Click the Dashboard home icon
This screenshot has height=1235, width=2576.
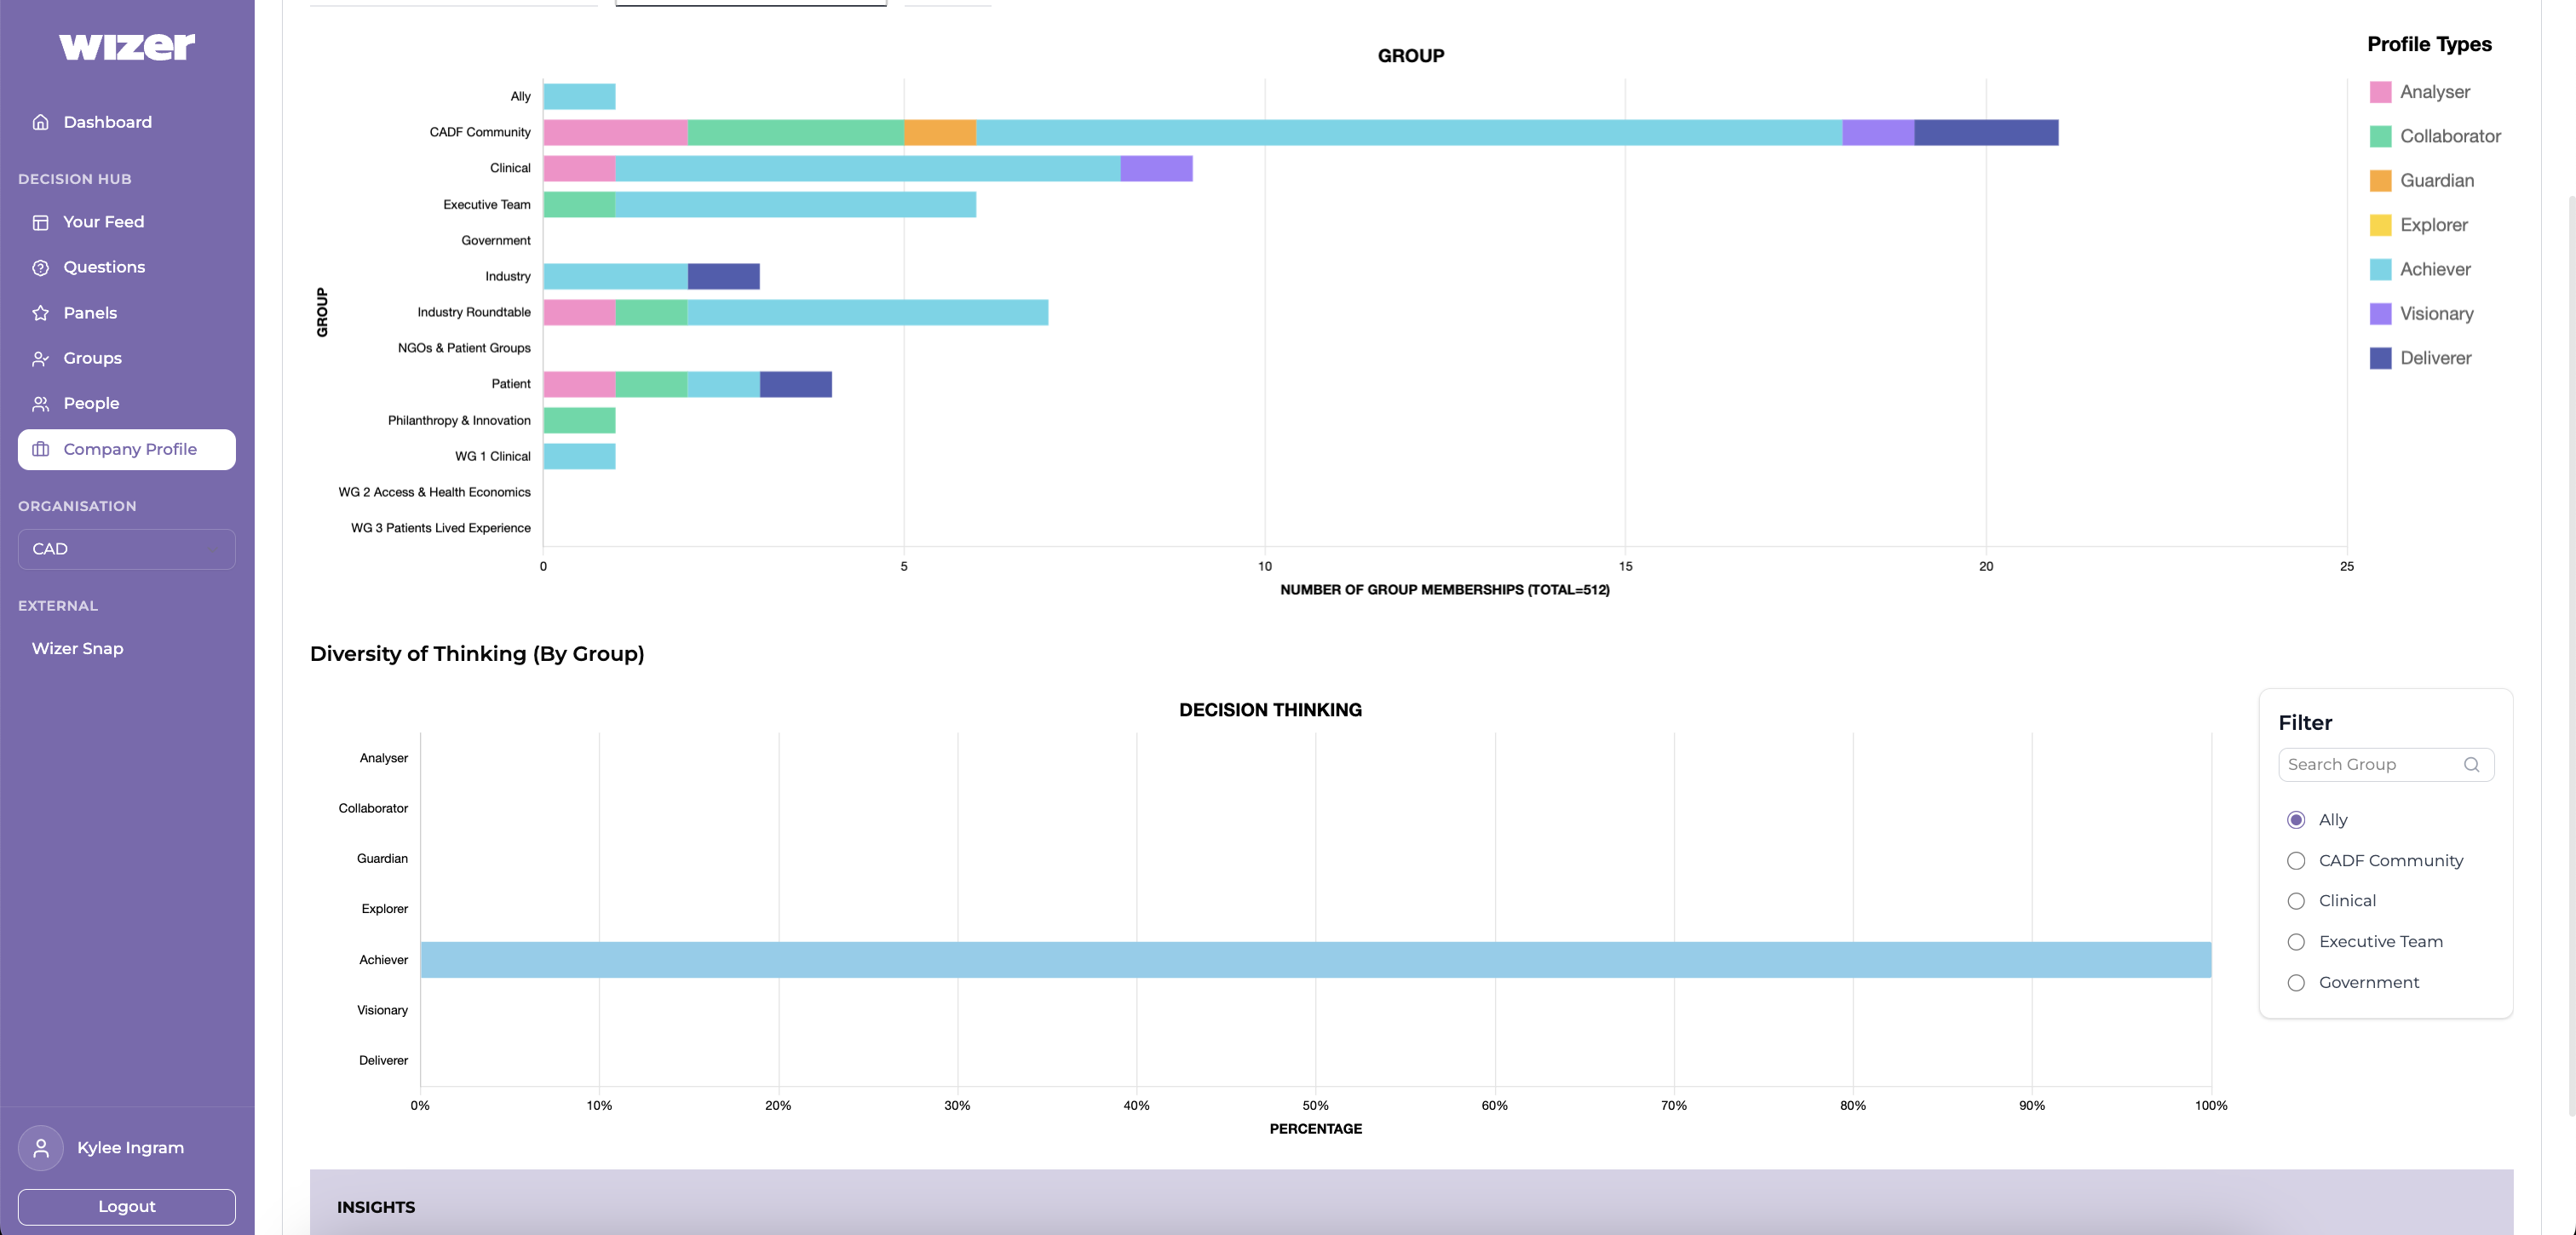point(40,122)
